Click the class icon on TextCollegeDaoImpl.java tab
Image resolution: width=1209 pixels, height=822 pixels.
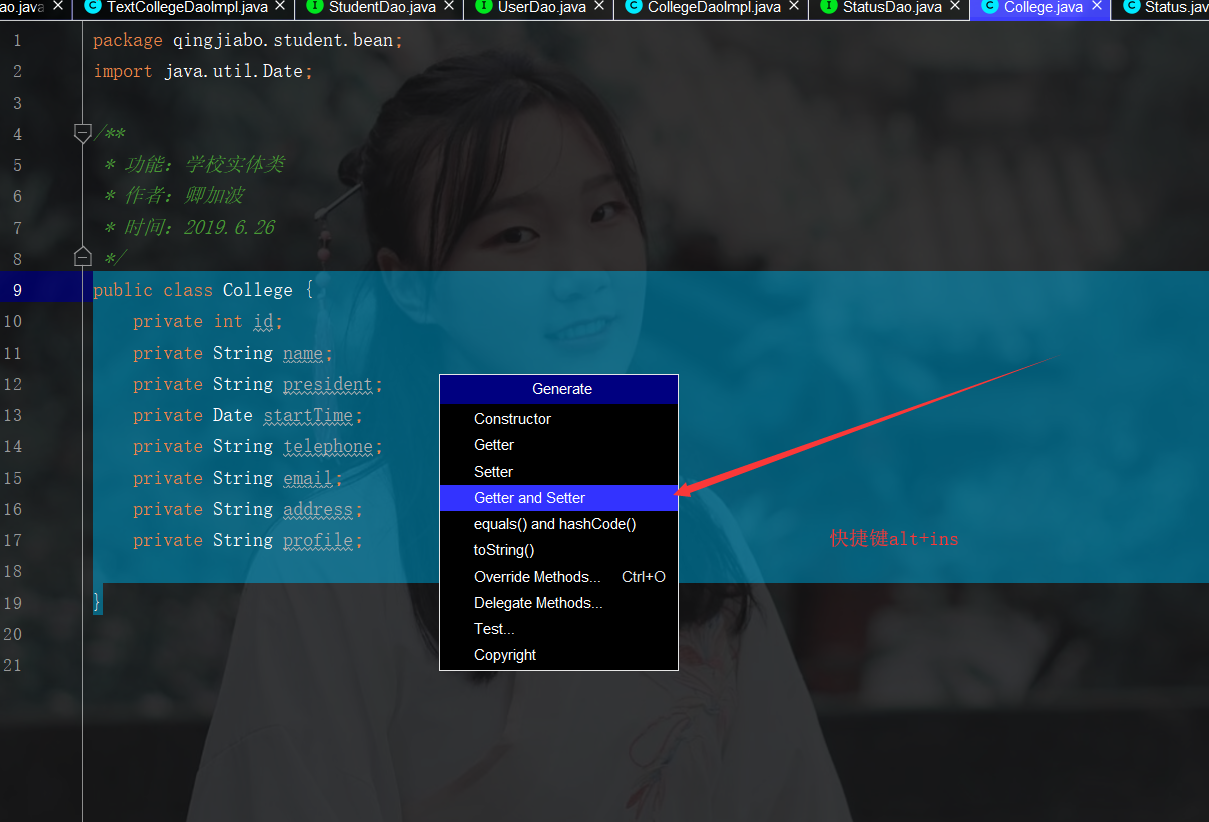(93, 6)
